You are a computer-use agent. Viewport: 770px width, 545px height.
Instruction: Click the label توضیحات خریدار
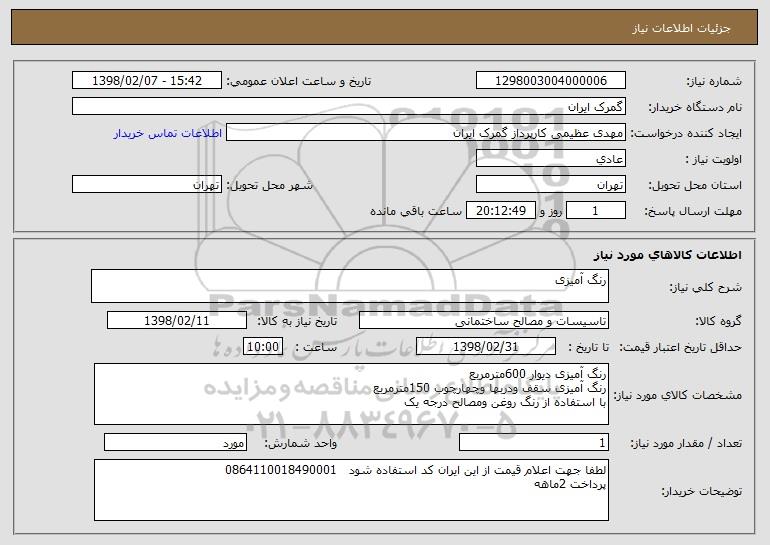[x=702, y=491]
